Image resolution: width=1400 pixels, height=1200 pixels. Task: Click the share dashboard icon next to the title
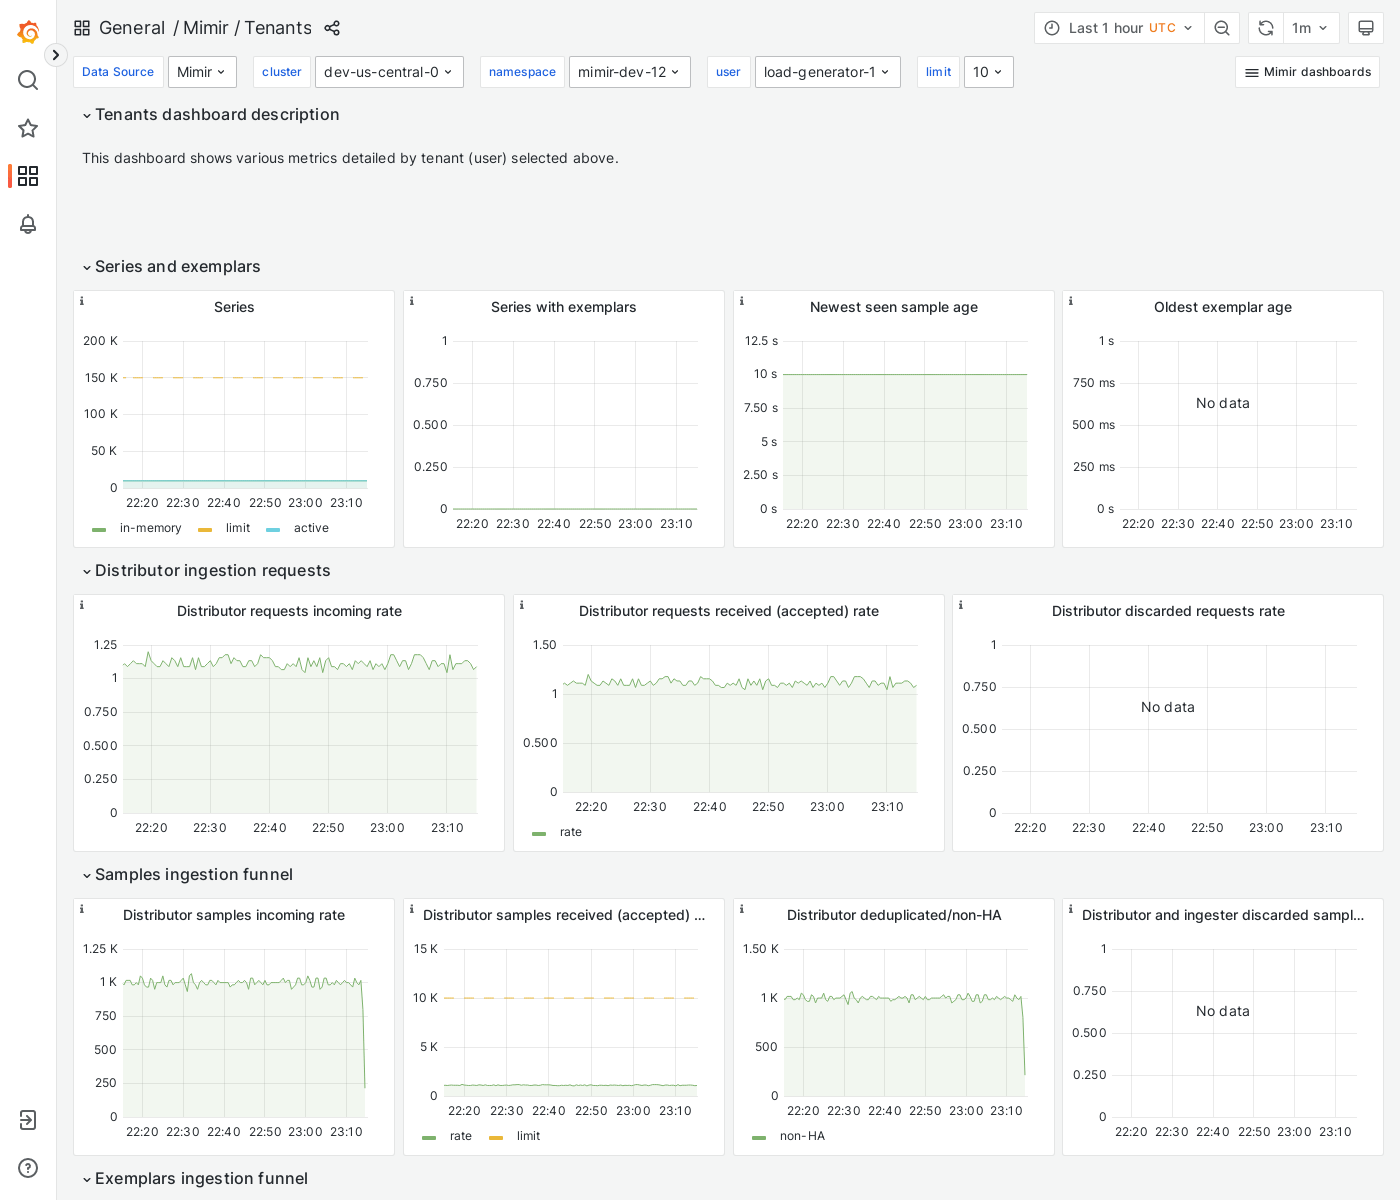[x=332, y=28]
